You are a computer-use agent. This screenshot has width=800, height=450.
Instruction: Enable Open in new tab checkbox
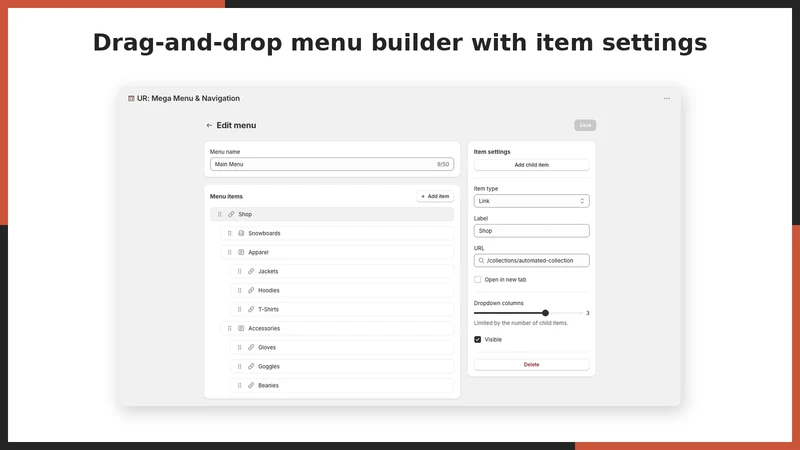[478, 280]
